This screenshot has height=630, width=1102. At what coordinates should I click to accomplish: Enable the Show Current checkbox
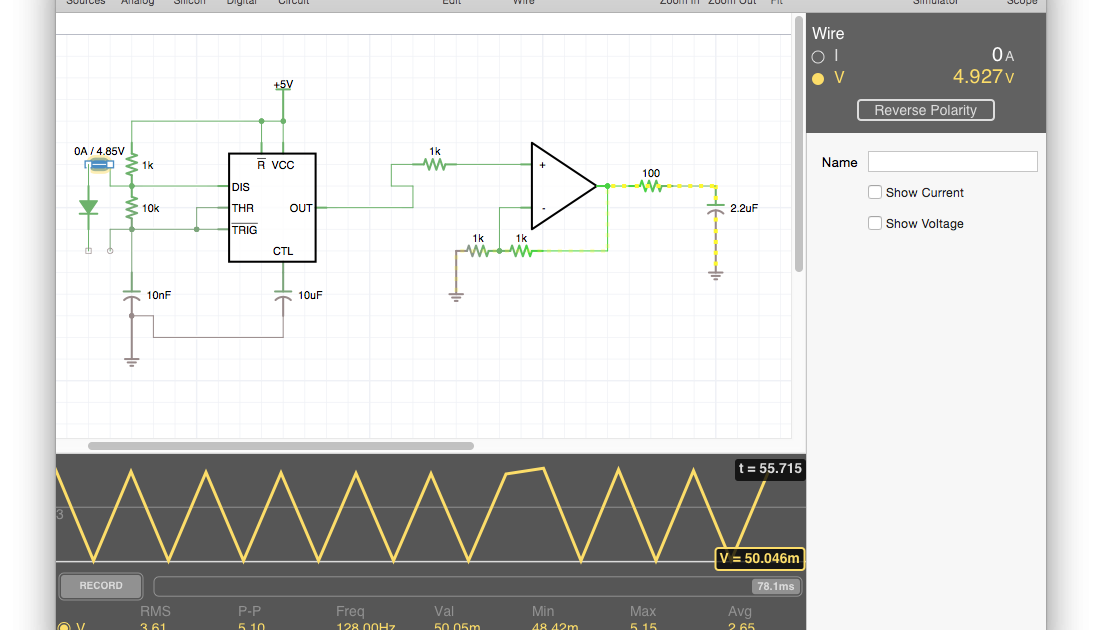click(x=875, y=192)
